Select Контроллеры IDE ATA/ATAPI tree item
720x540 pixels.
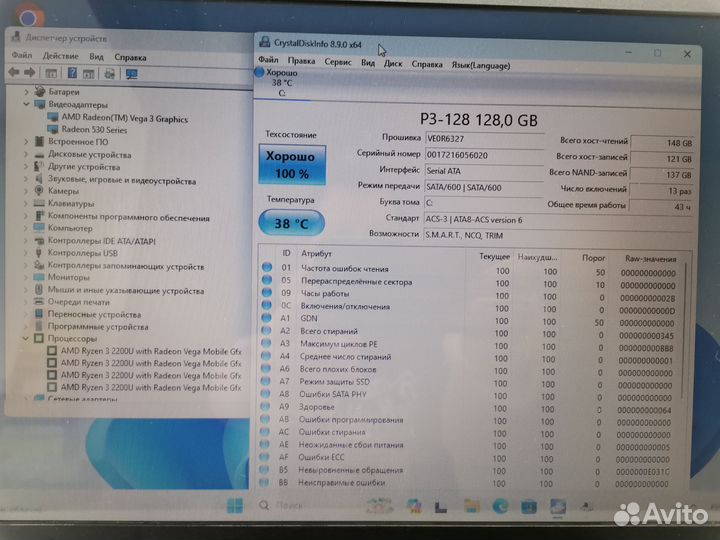(x=102, y=241)
